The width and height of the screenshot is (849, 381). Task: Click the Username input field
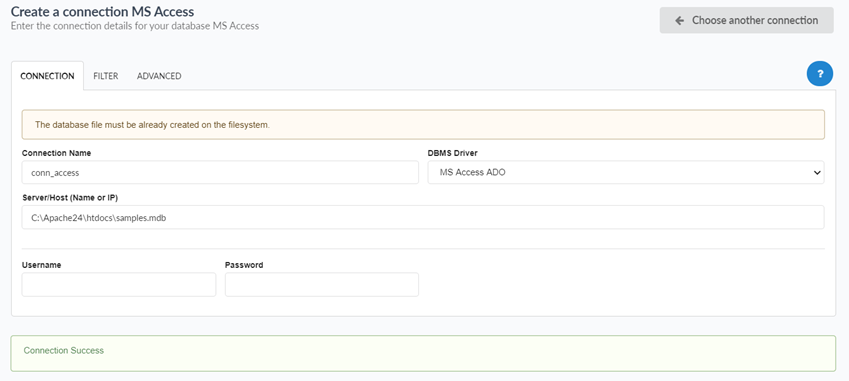click(x=119, y=284)
